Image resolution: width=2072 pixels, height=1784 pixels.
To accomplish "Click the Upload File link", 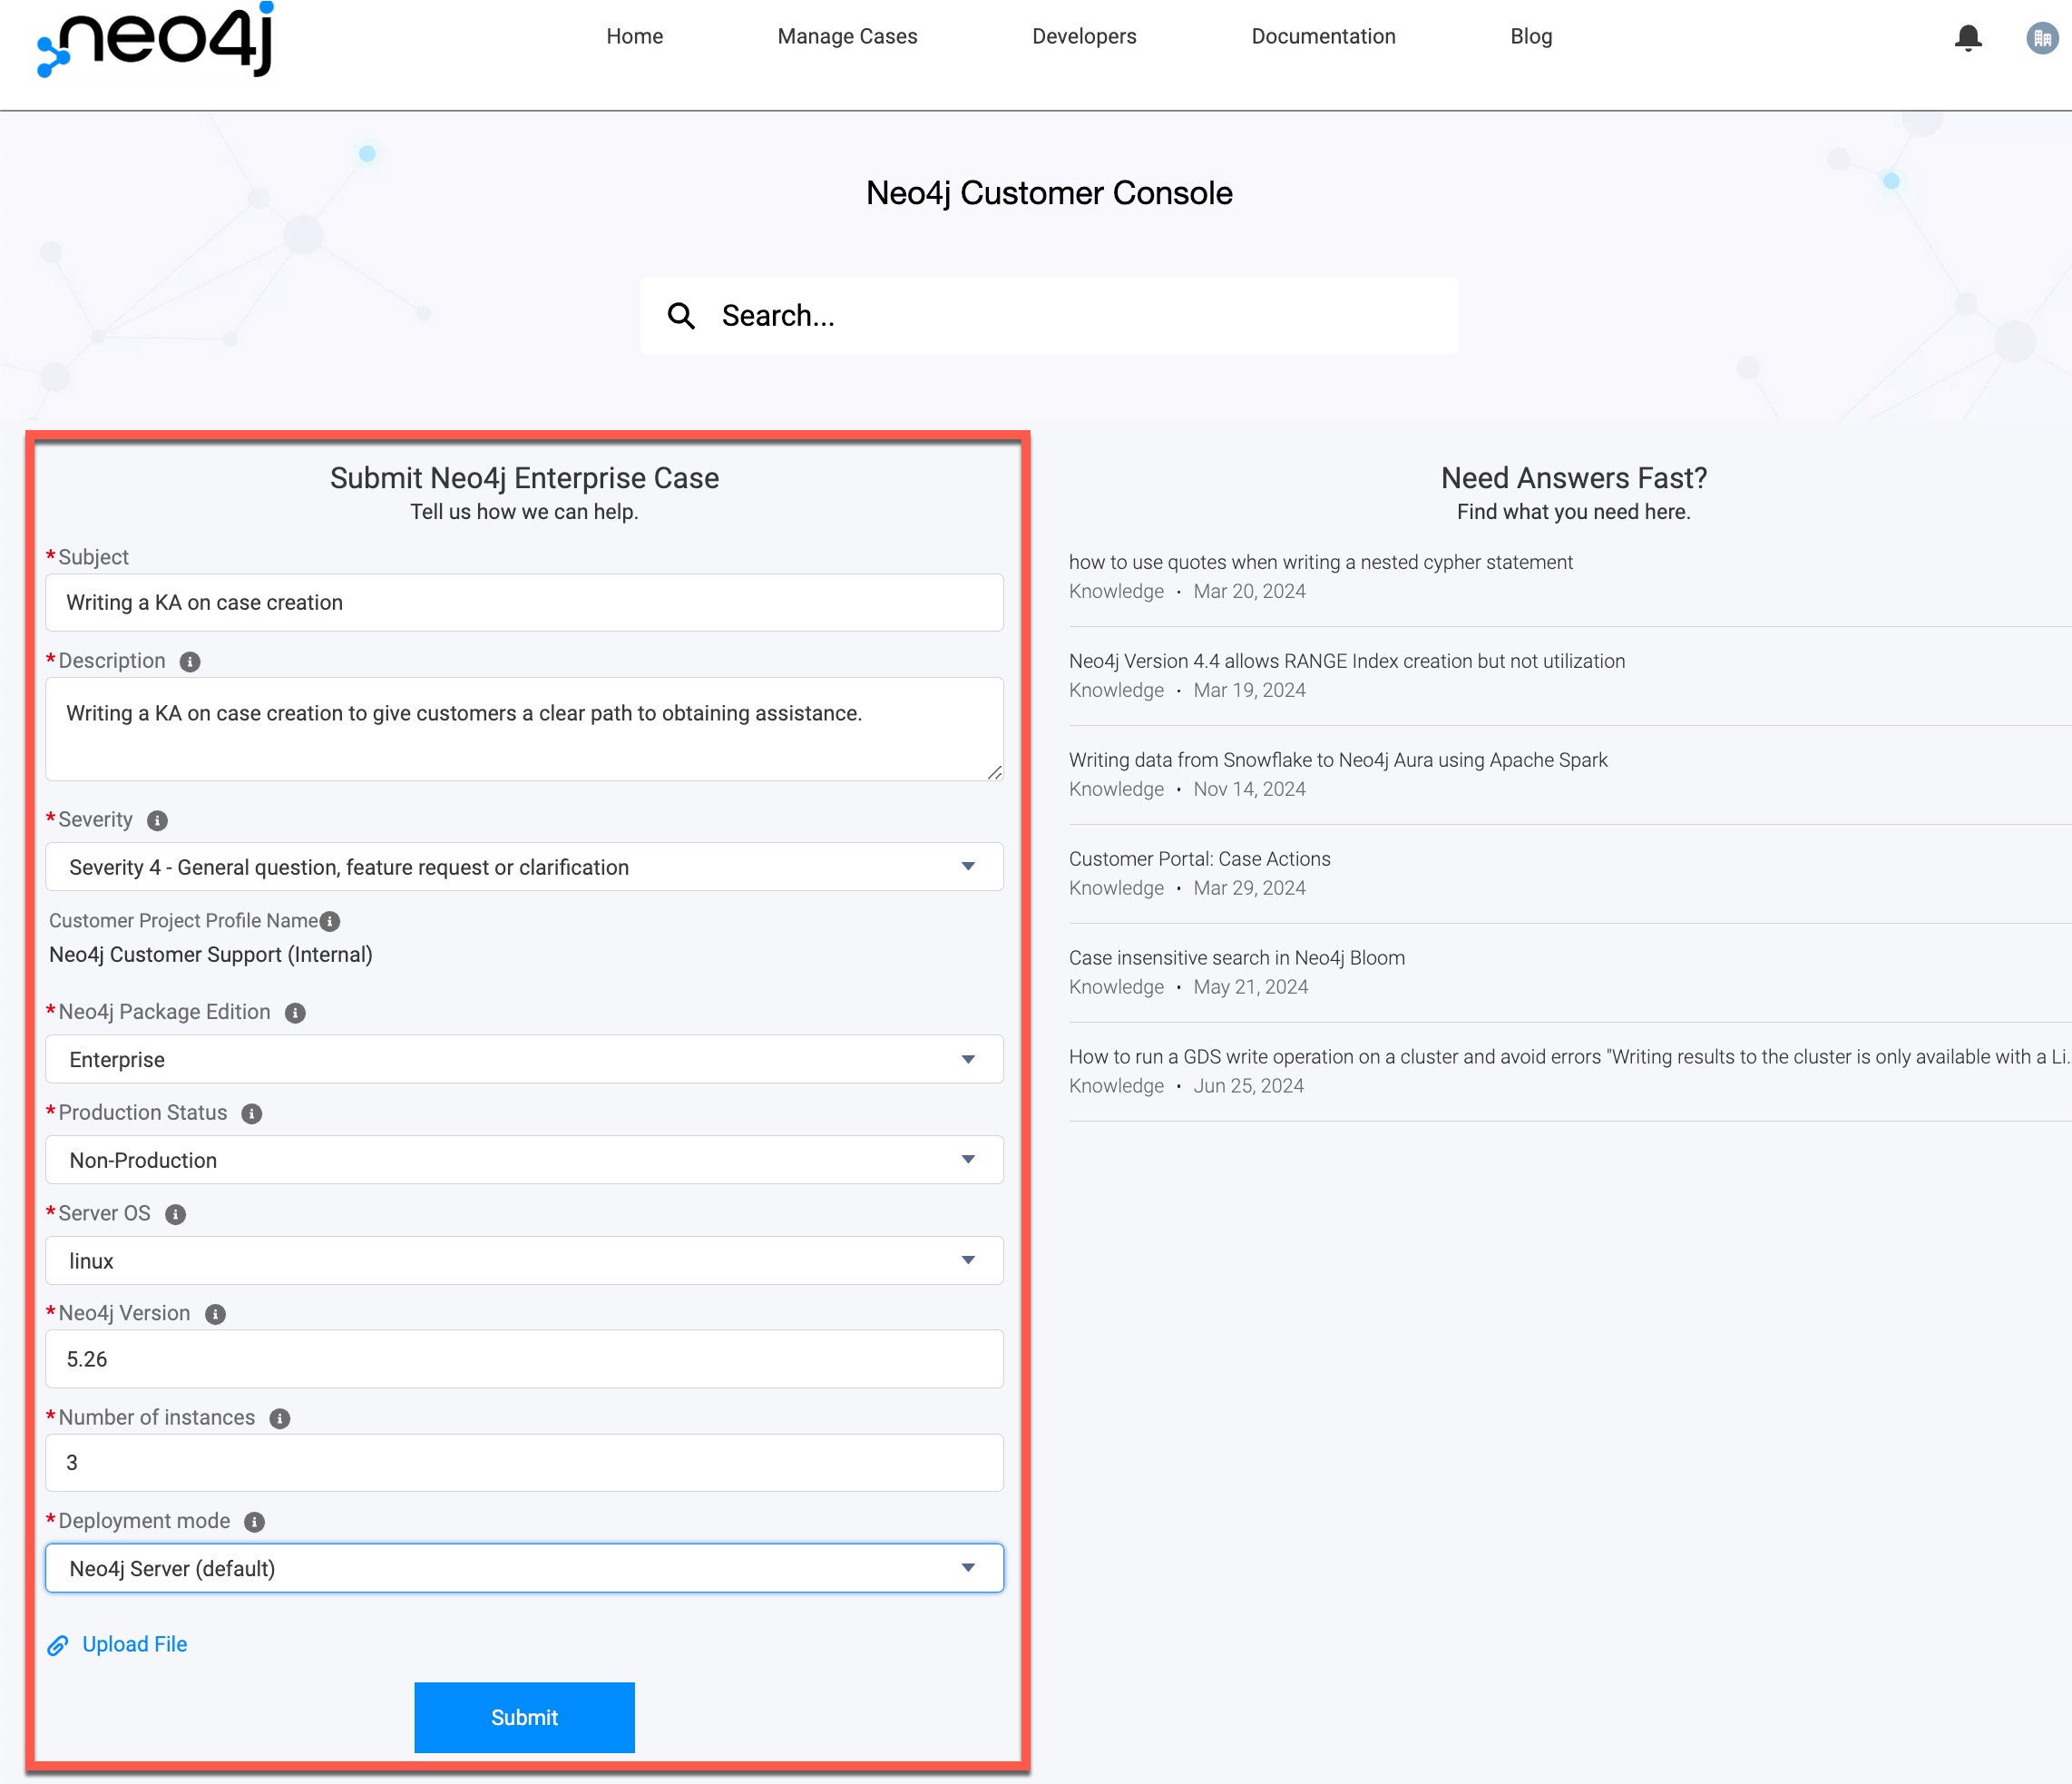I will coord(135,1645).
